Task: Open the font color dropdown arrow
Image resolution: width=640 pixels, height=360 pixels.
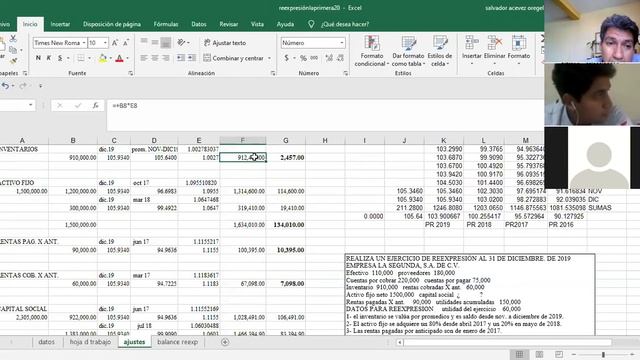Action: pyautogui.click(x=127, y=58)
